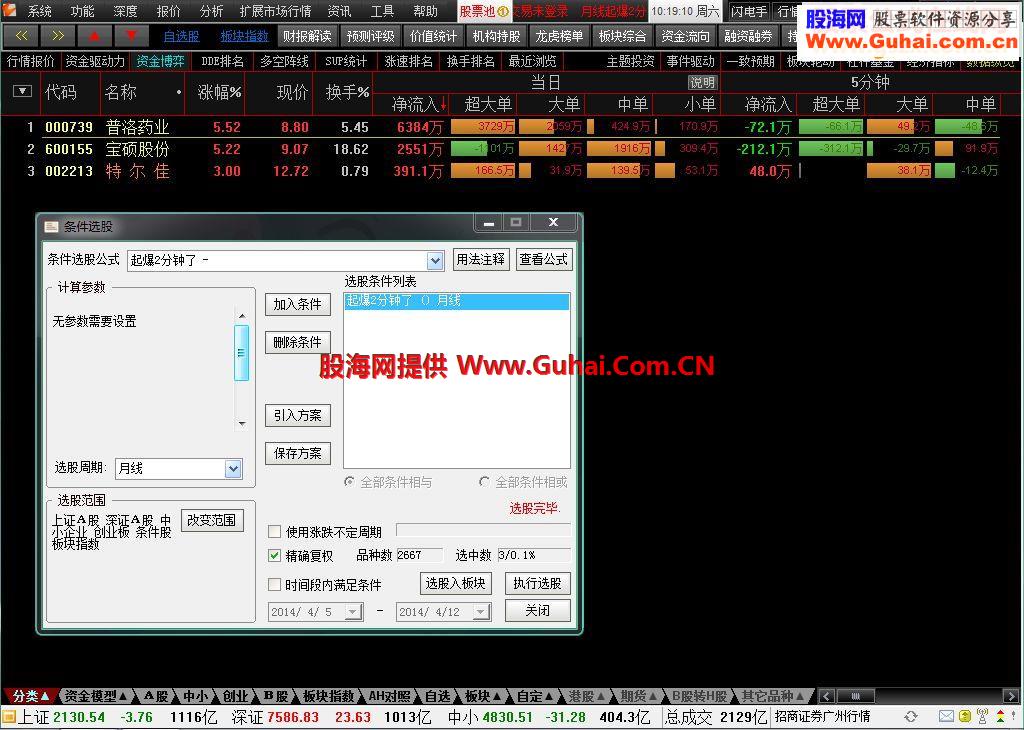Click the 加入条件 button
Screen dimensions: 1024x730
pyautogui.click(x=298, y=304)
